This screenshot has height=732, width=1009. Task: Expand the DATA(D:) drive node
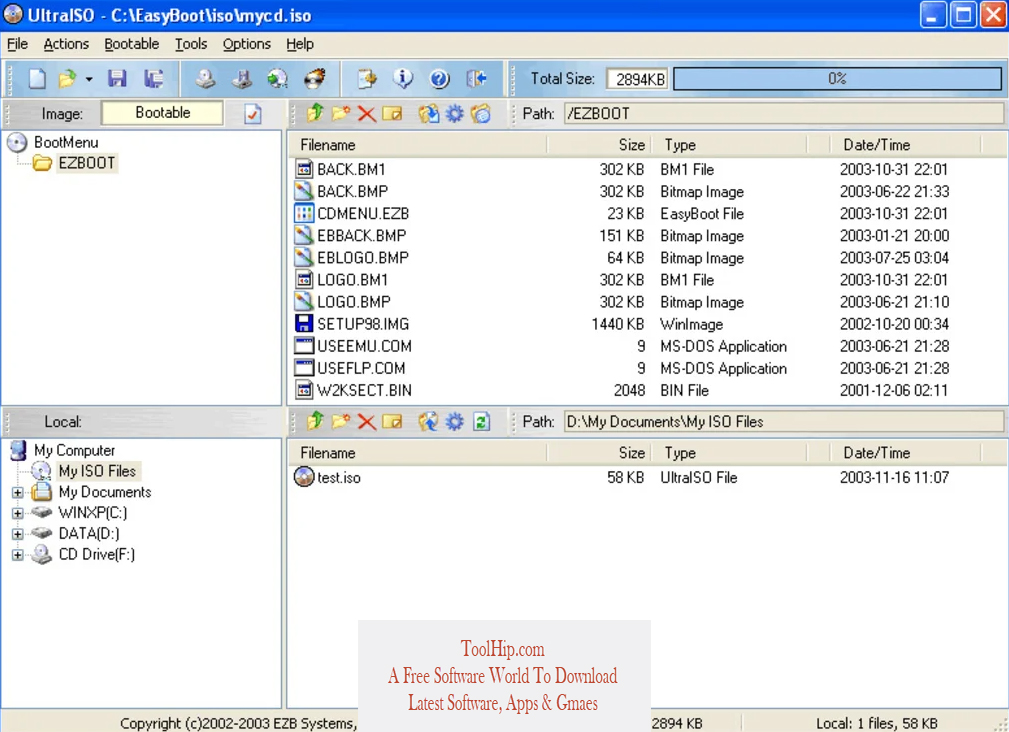pos(18,534)
